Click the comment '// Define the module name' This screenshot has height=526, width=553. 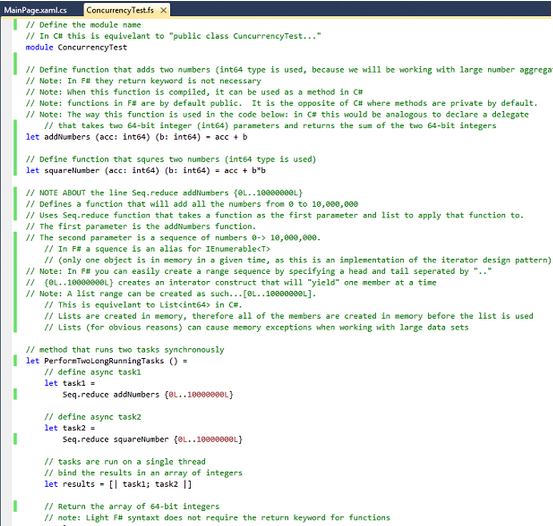pos(83,25)
